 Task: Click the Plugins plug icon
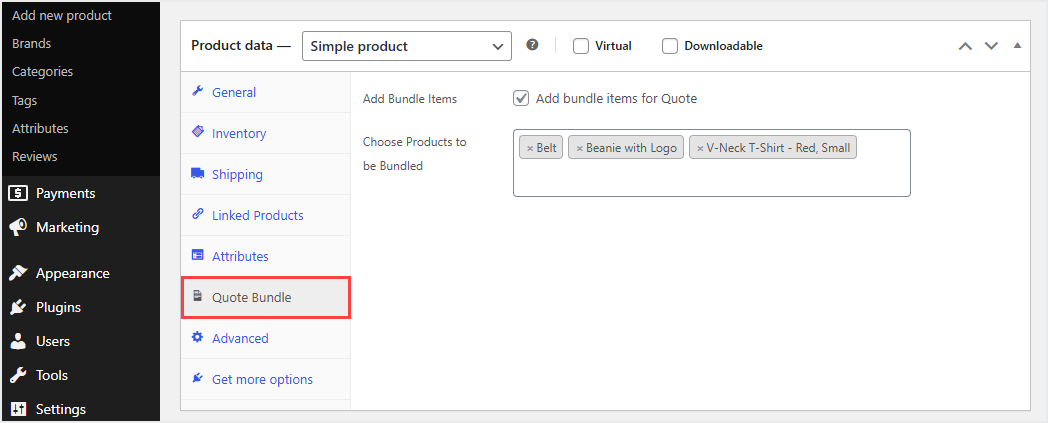(x=18, y=307)
